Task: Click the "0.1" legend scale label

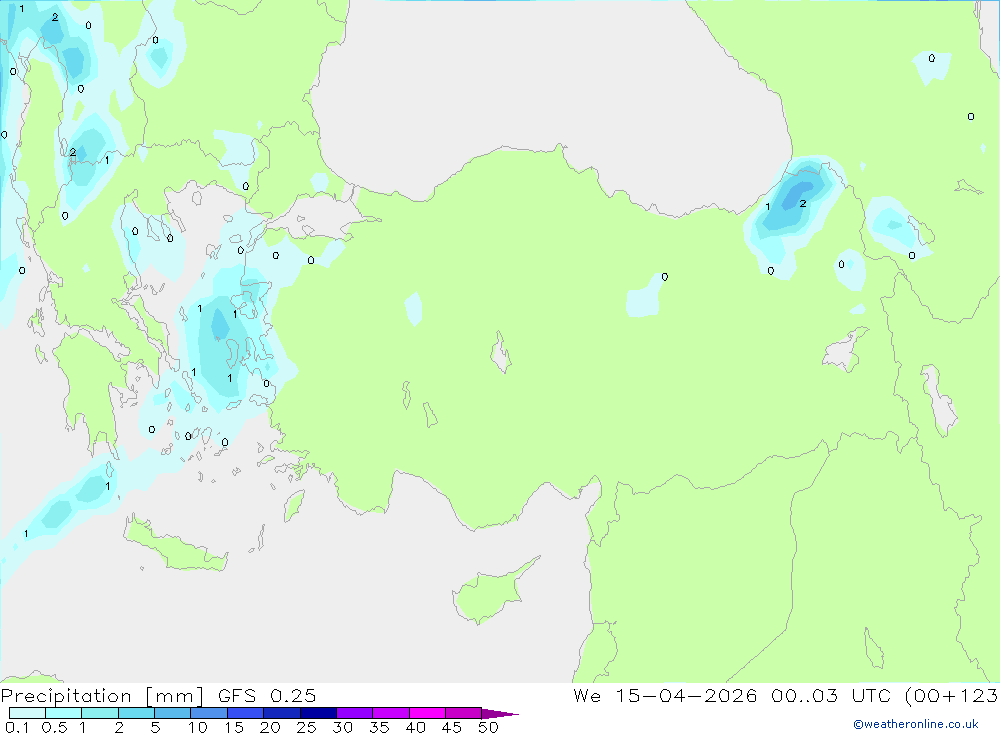Action: (x=17, y=727)
